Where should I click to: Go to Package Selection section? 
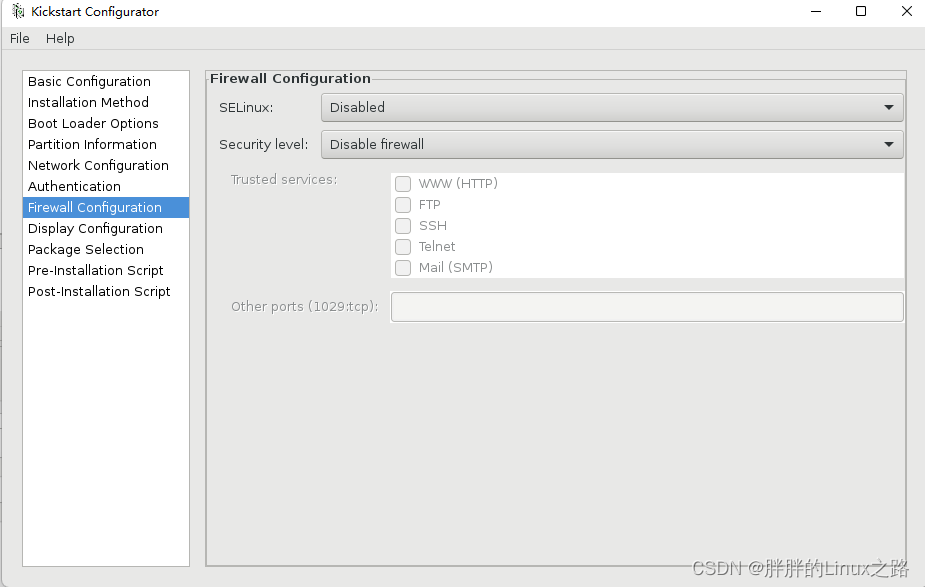pos(86,250)
